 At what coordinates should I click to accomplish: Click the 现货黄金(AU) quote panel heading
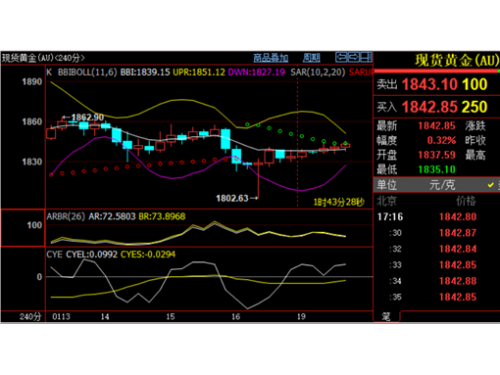(457, 60)
